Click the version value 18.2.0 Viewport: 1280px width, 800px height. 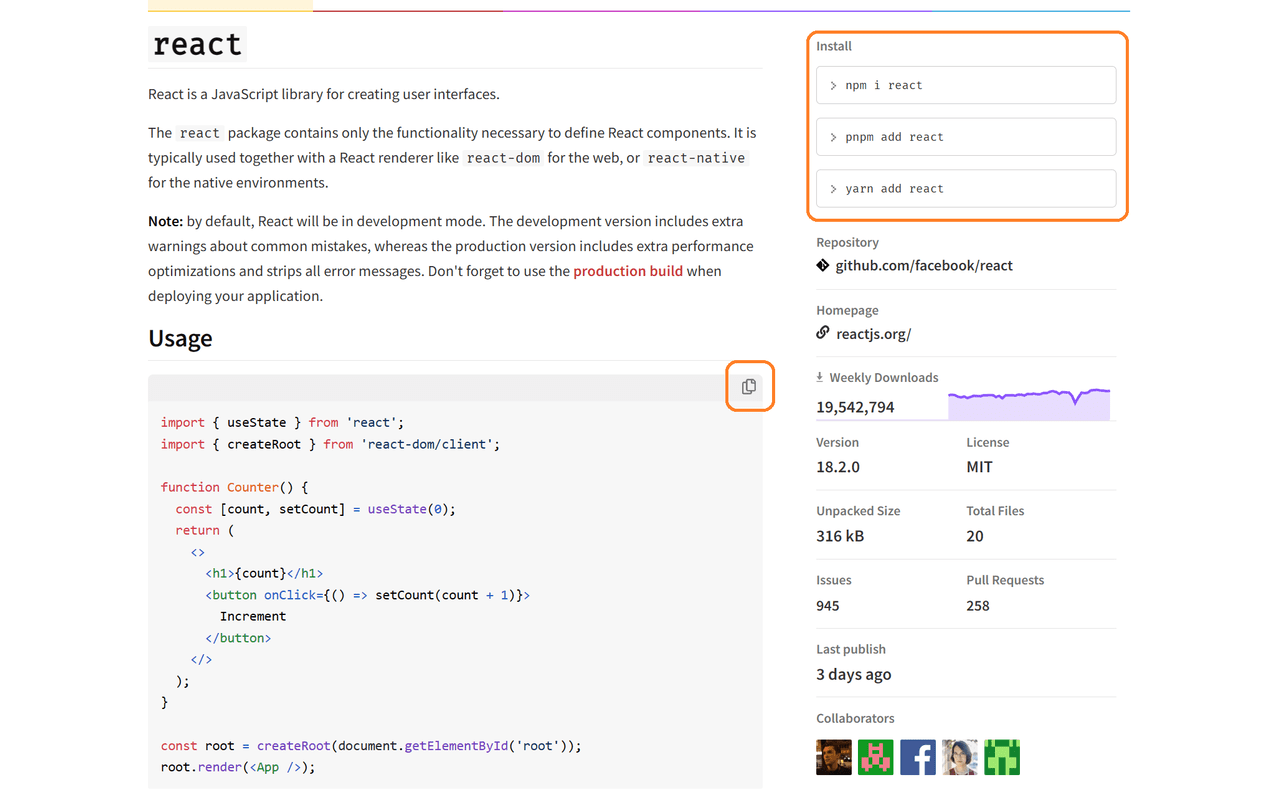[838, 467]
